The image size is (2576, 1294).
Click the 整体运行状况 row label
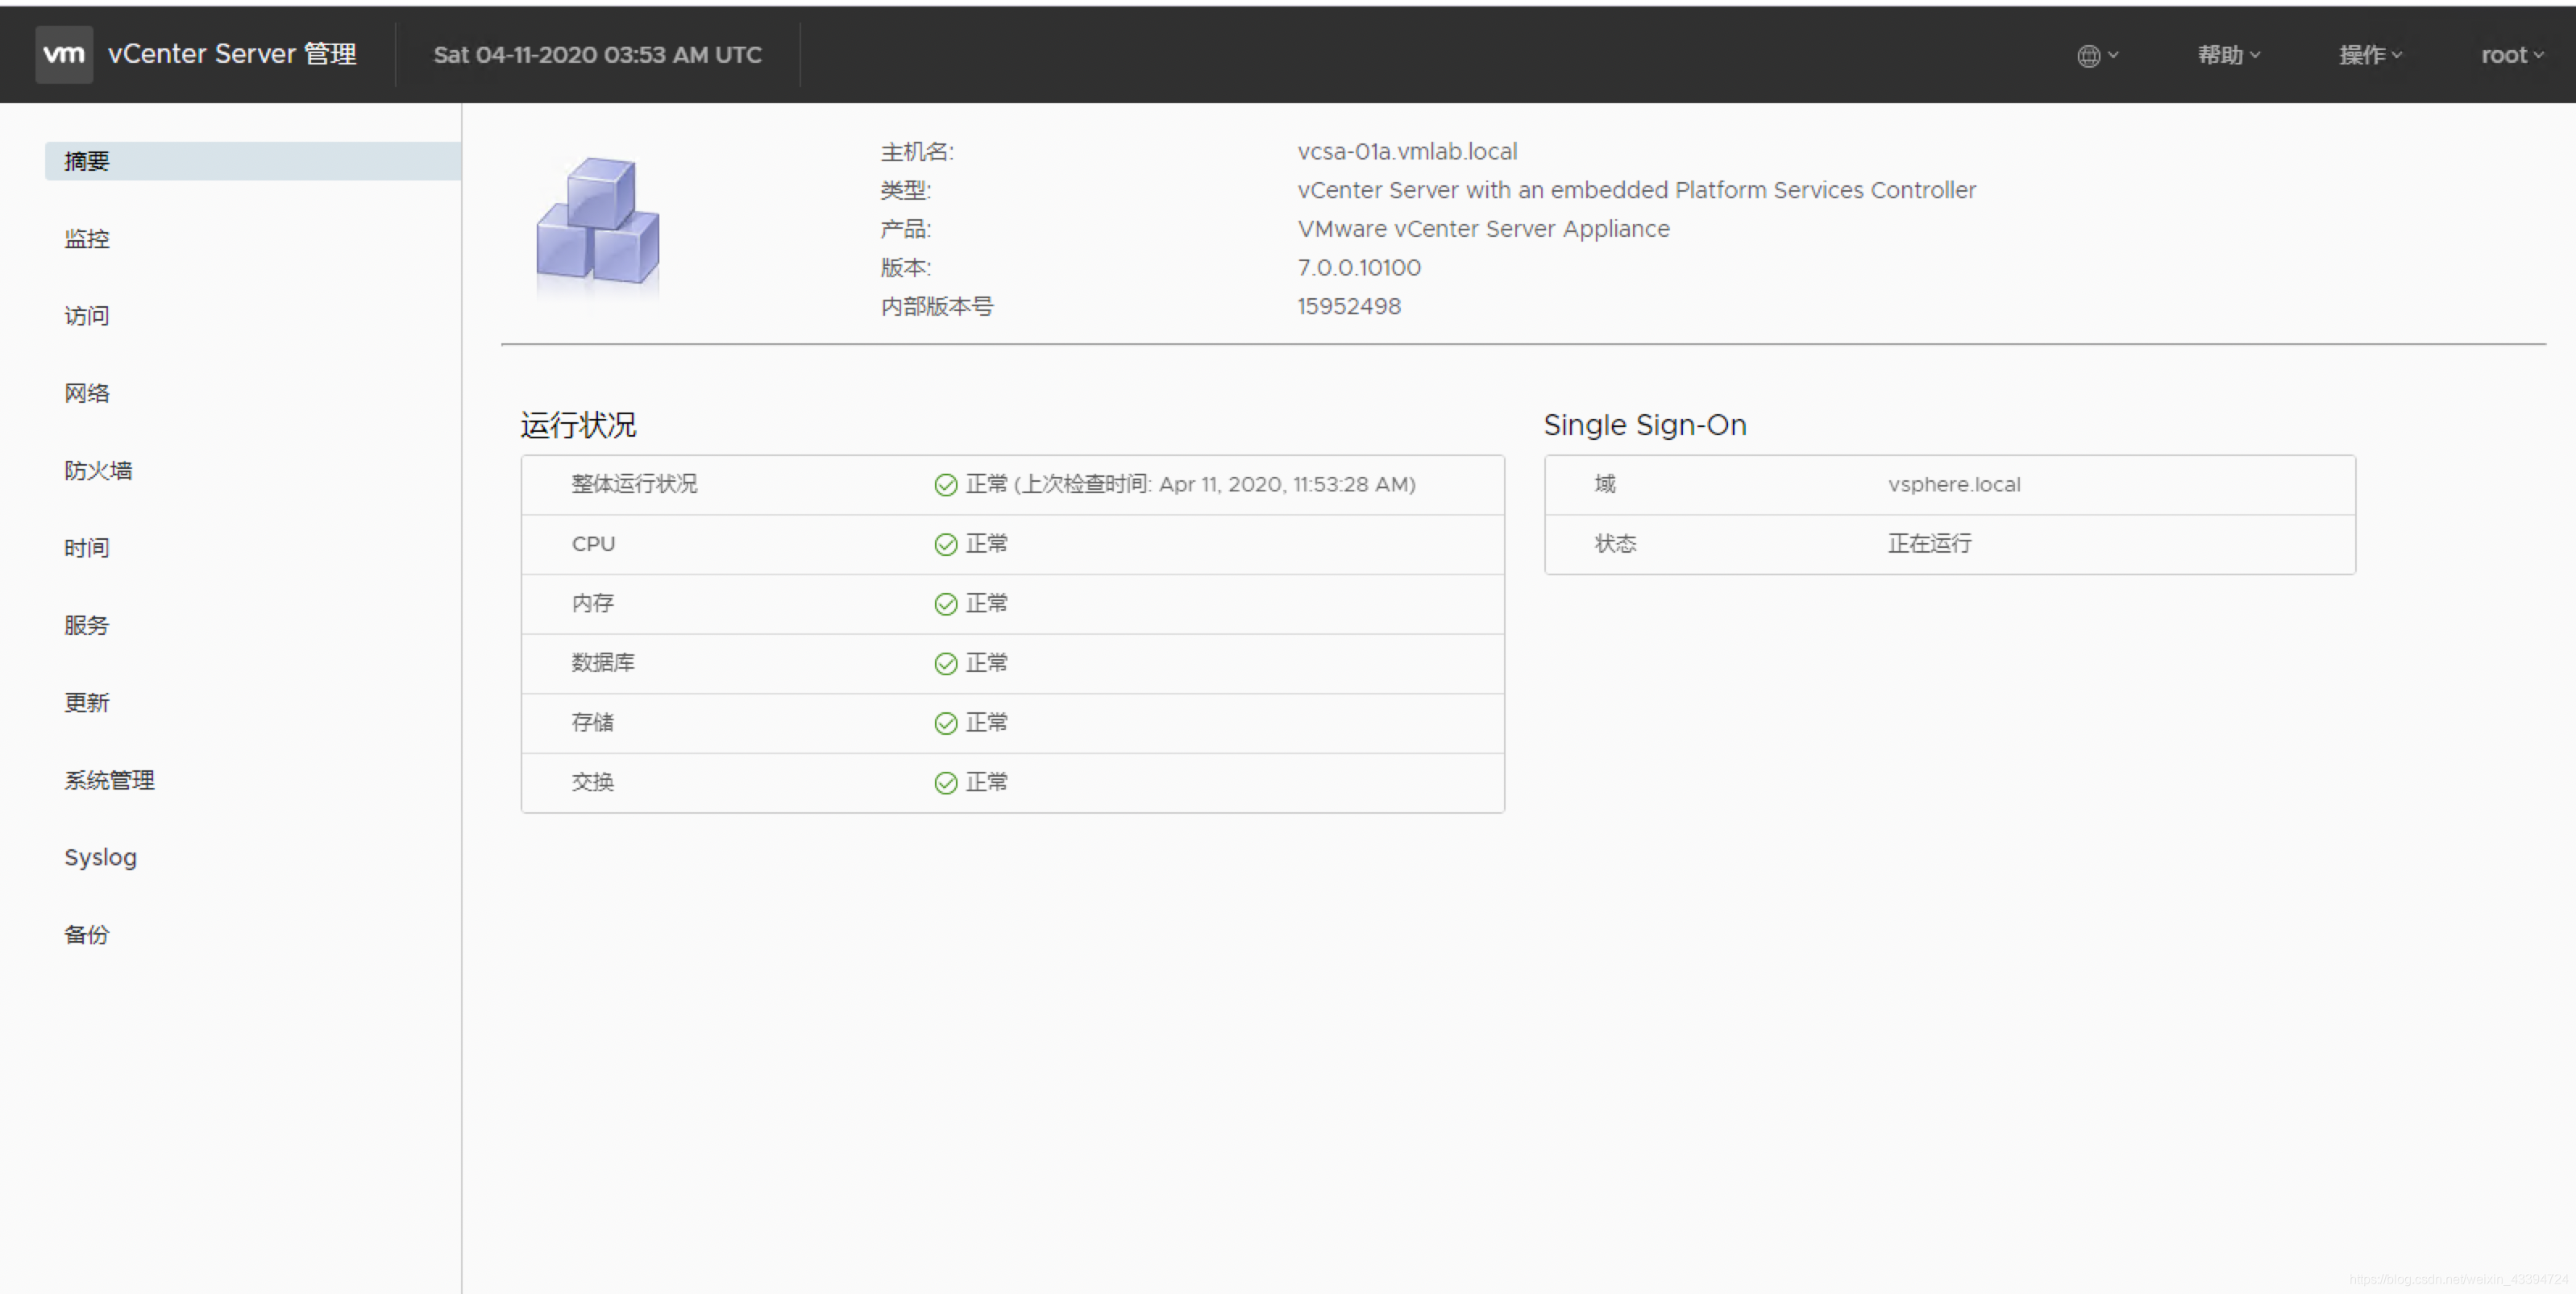click(634, 484)
